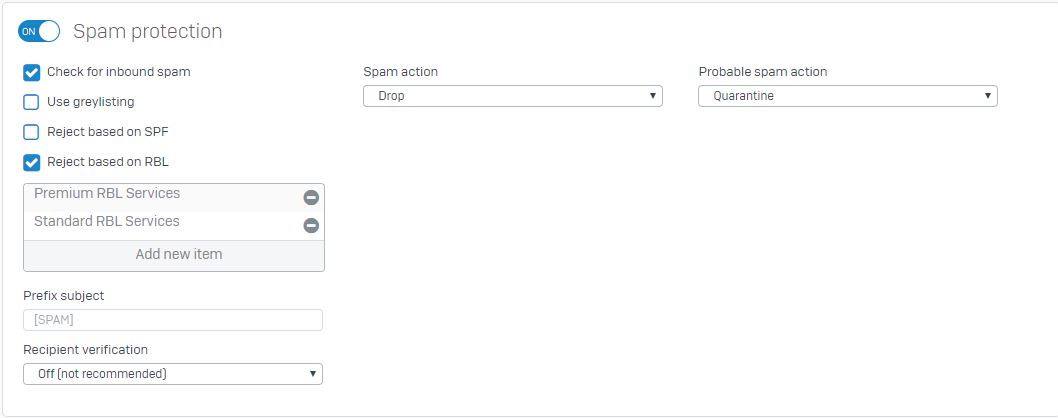The height and width of the screenshot is (418, 1058).
Task: Expand the Probable spam action Quarantine dropdown
Action: tap(847, 96)
